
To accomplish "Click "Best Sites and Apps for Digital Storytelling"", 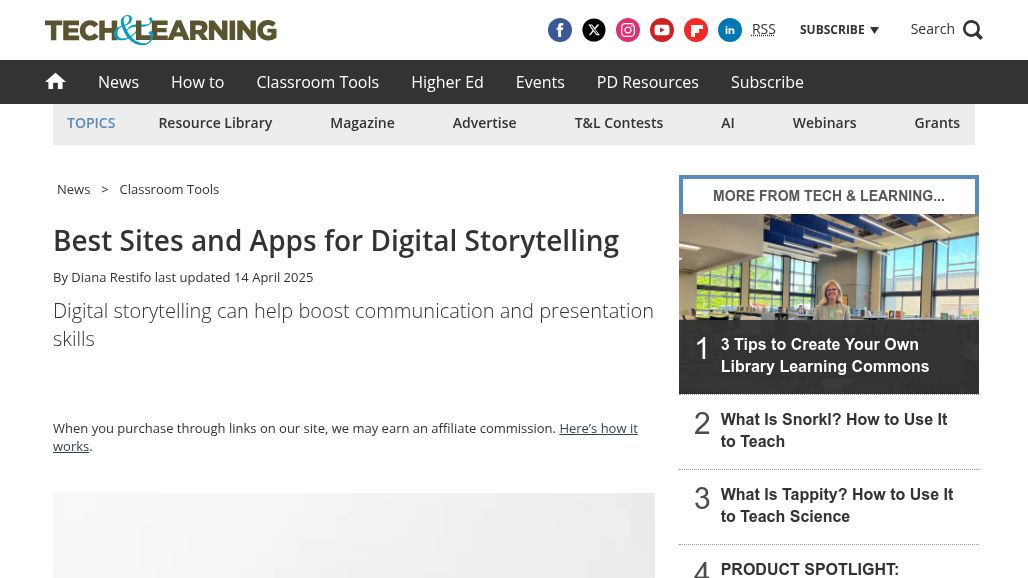I will point(336,241).
